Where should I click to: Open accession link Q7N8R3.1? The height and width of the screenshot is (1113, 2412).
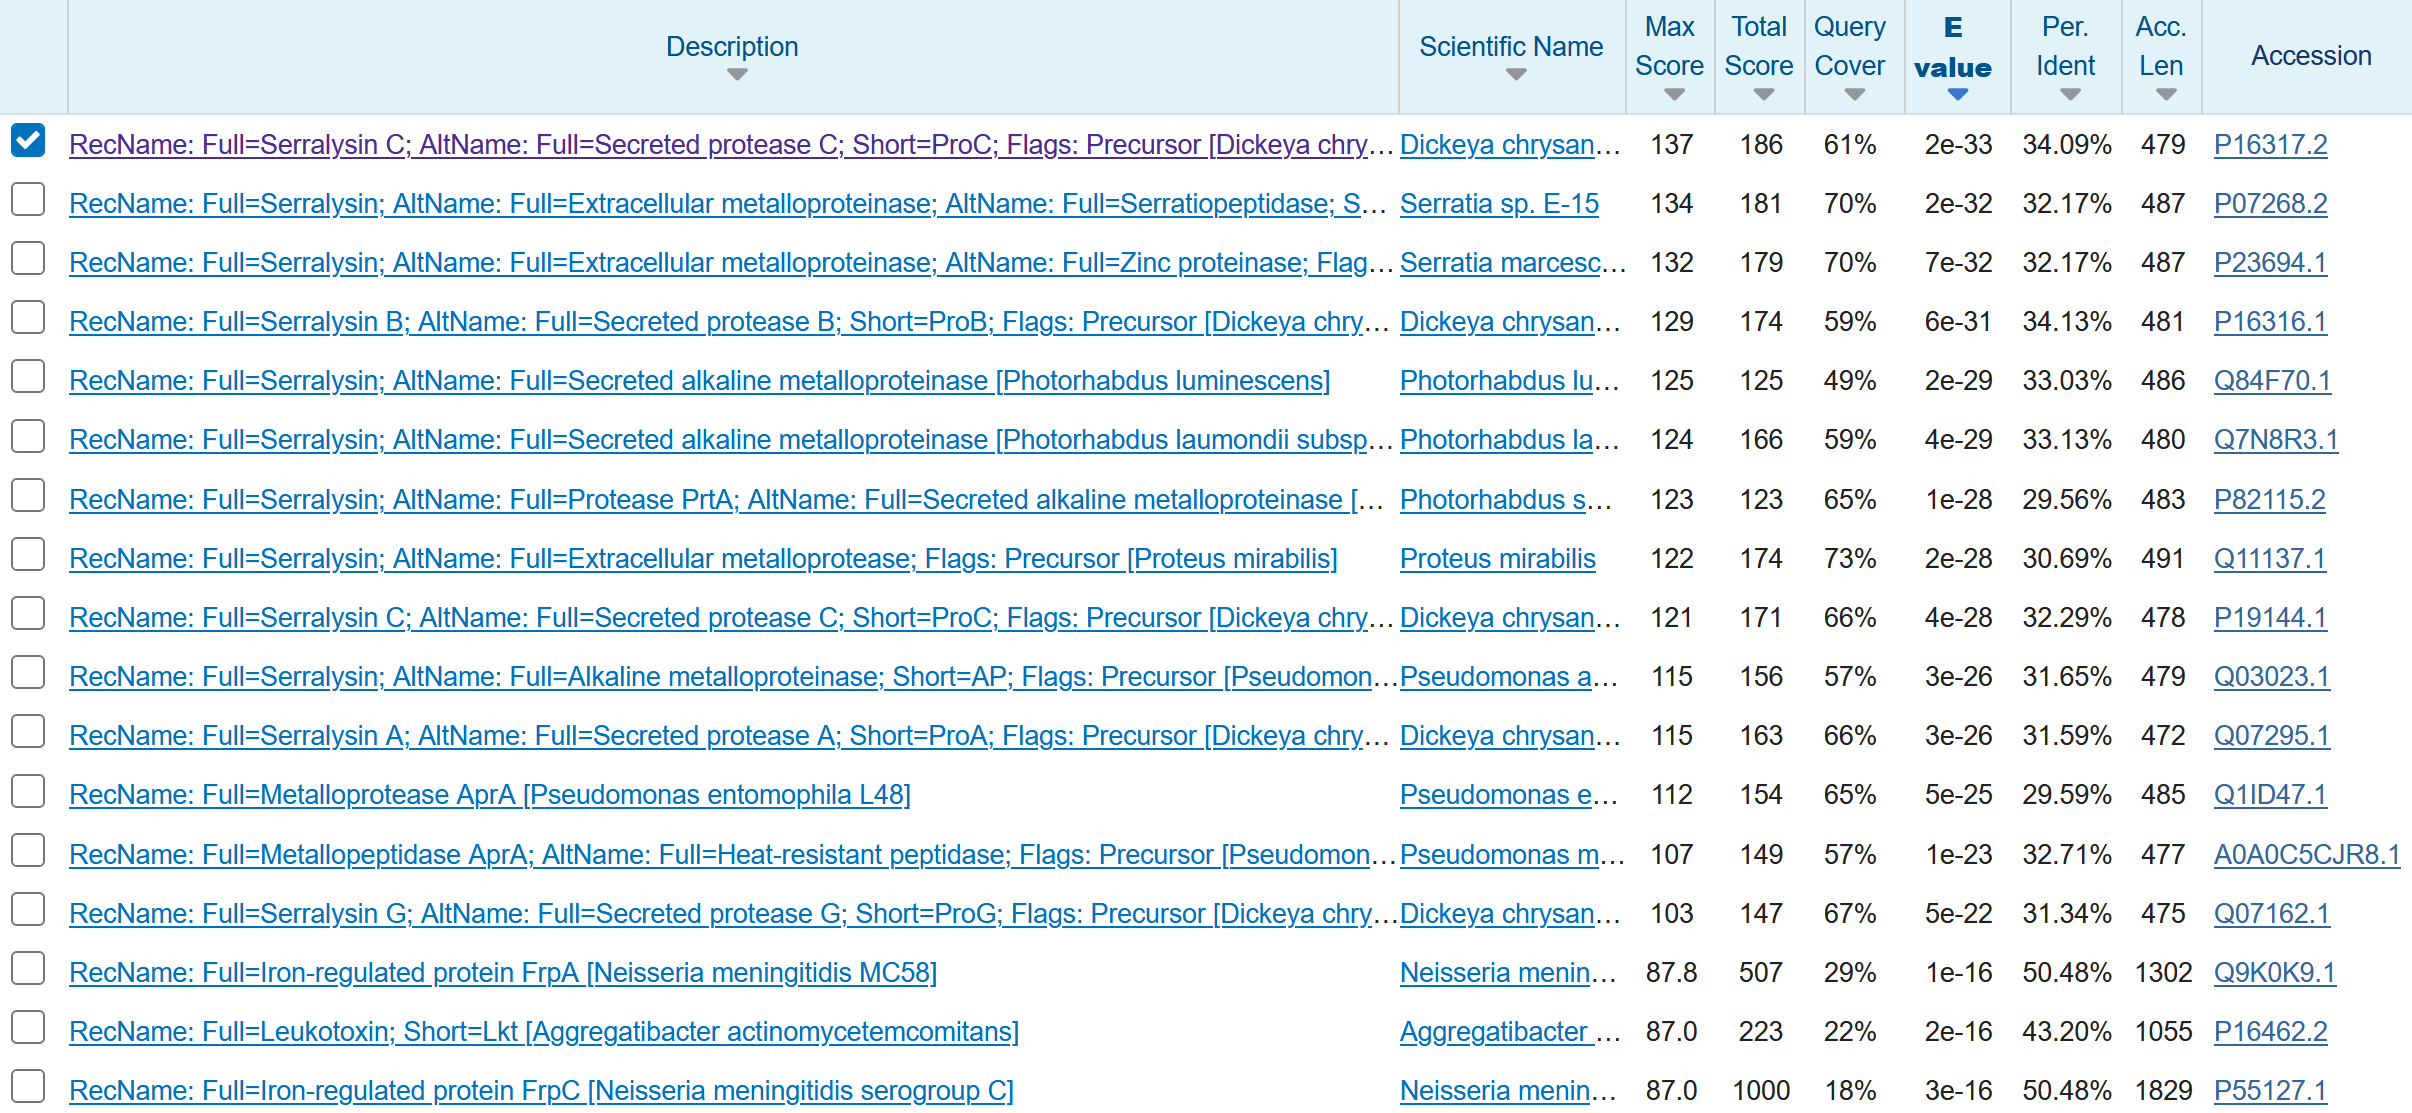[x=2275, y=440]
